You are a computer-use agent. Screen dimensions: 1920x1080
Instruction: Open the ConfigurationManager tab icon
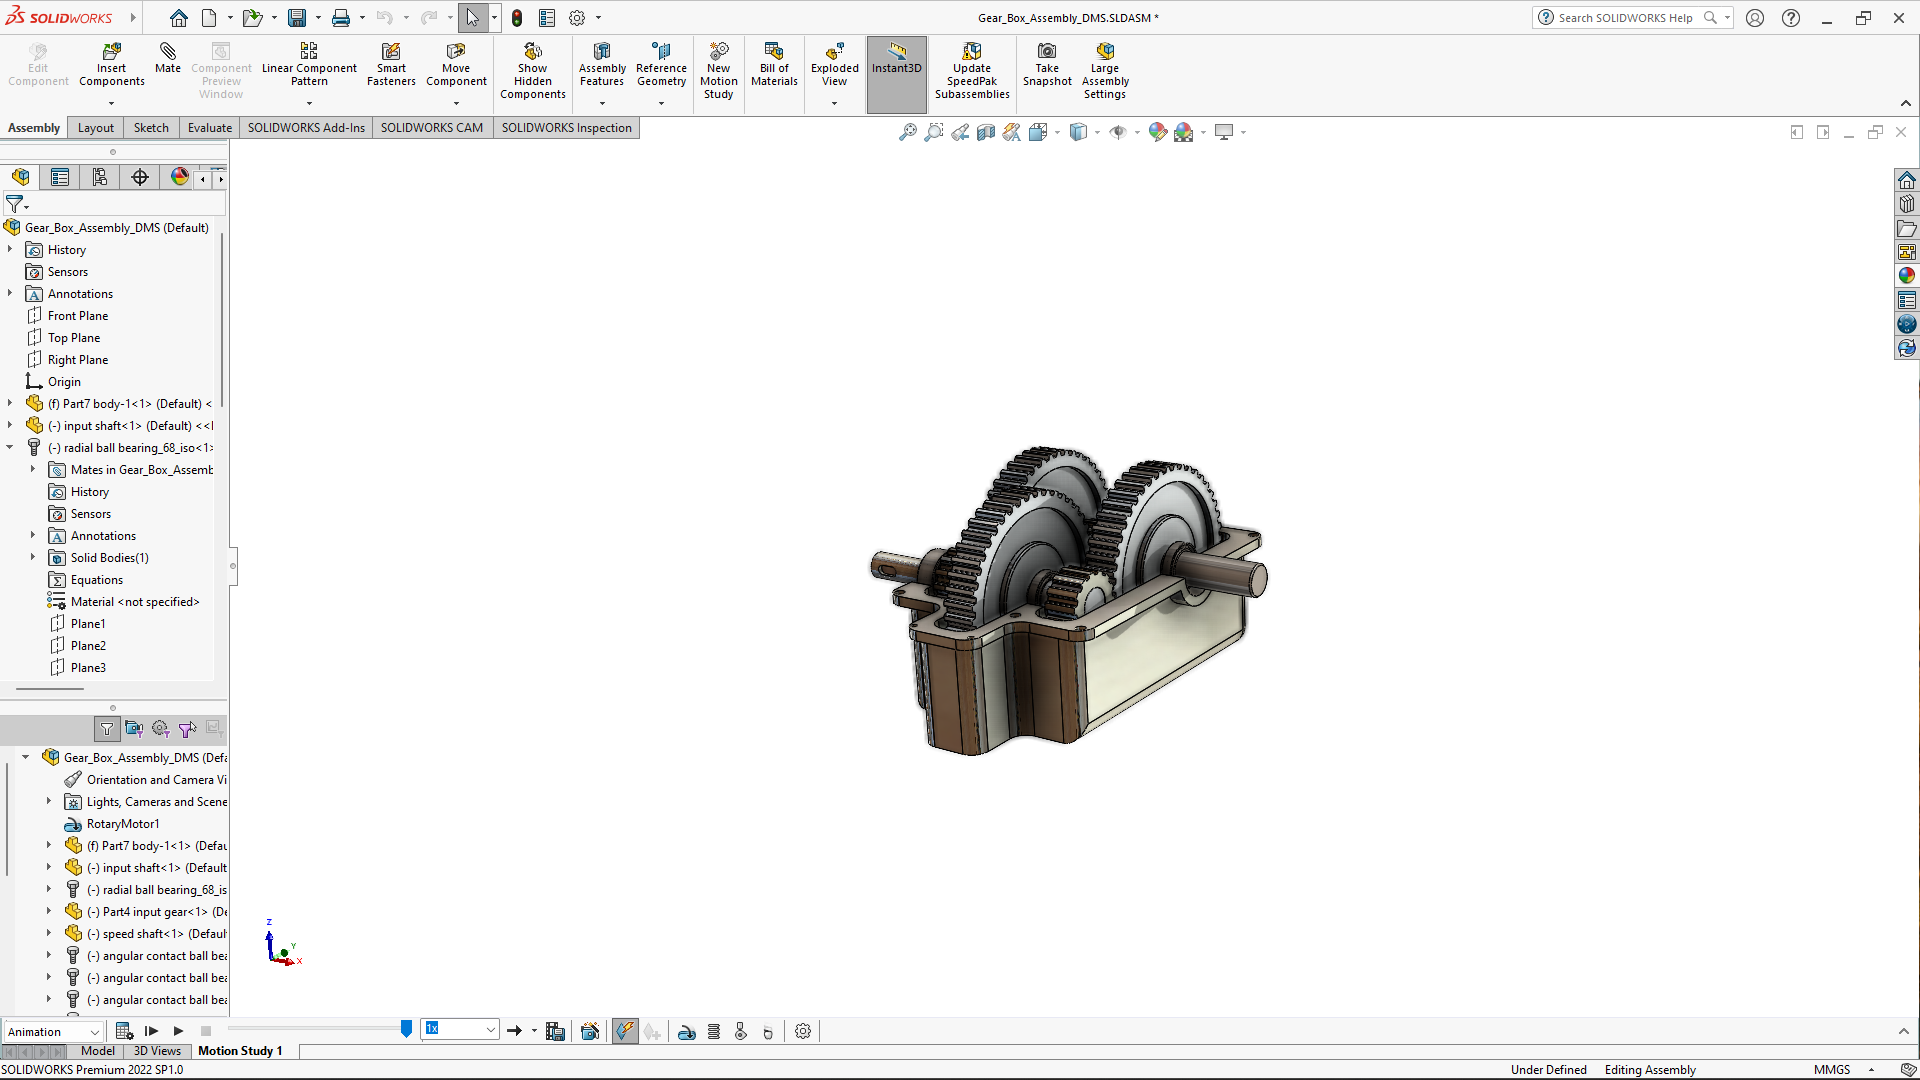[100, 177]
